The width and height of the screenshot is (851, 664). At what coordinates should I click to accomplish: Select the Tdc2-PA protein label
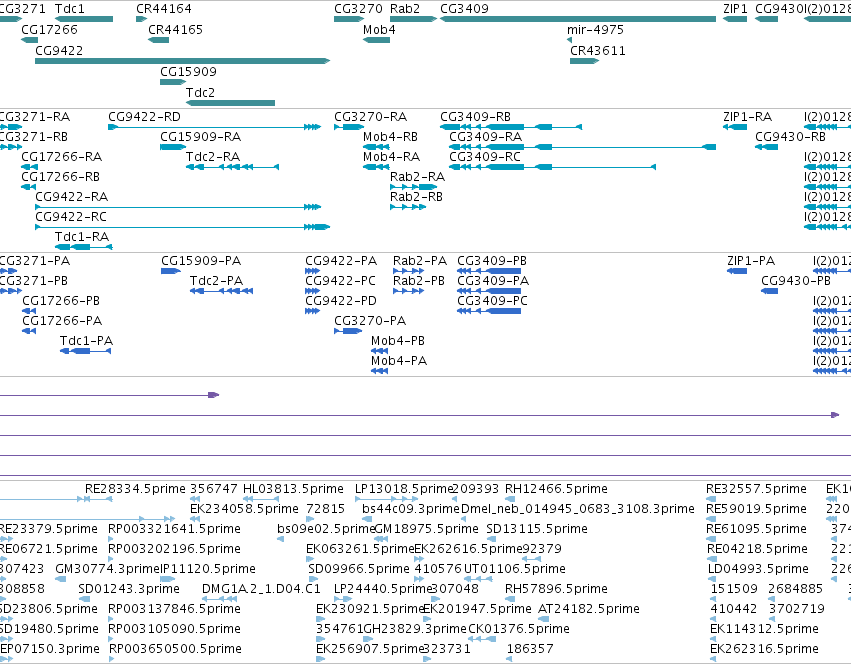(216, 281)
